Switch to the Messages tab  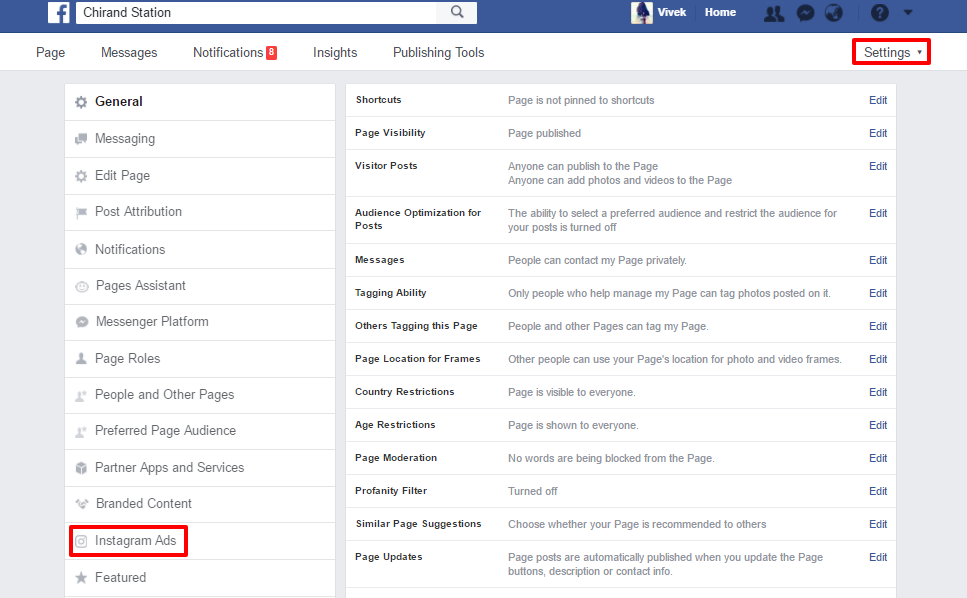[x=129, y=52]
